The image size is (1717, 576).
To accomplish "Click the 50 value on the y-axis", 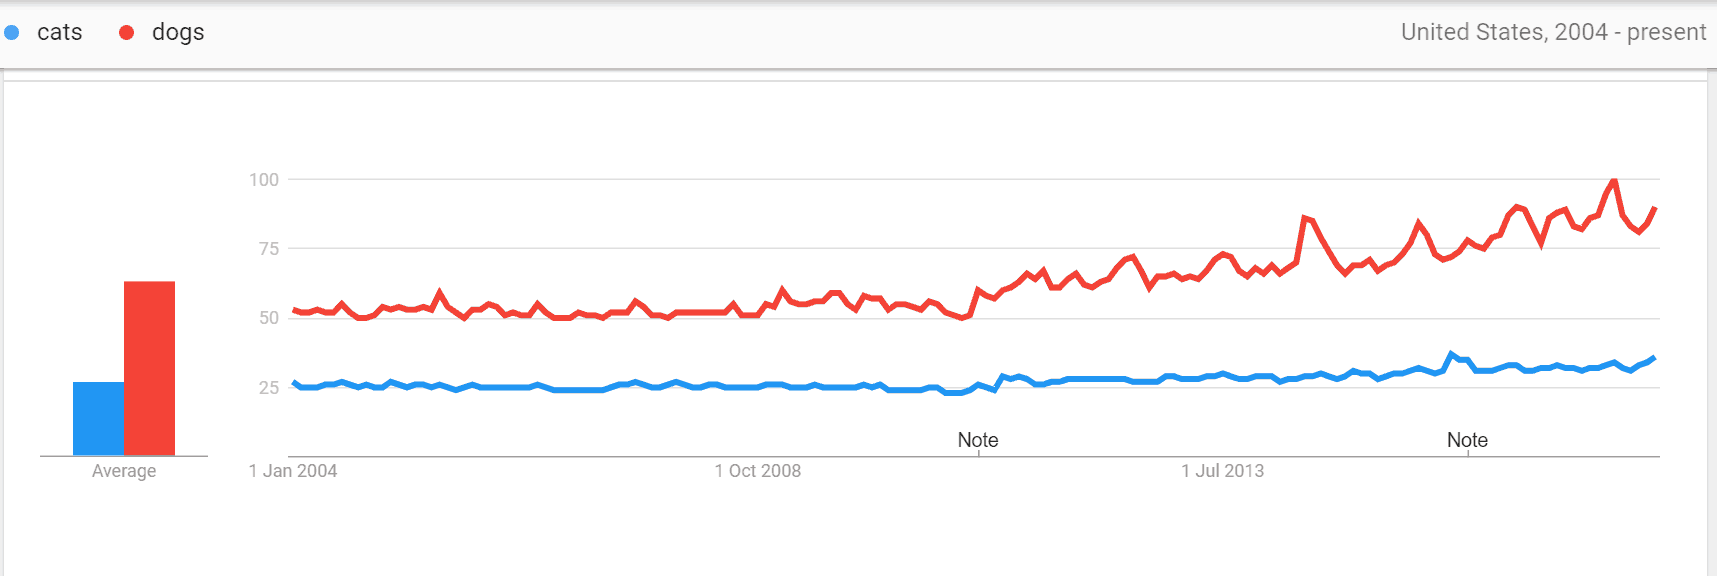I will 269,318.
